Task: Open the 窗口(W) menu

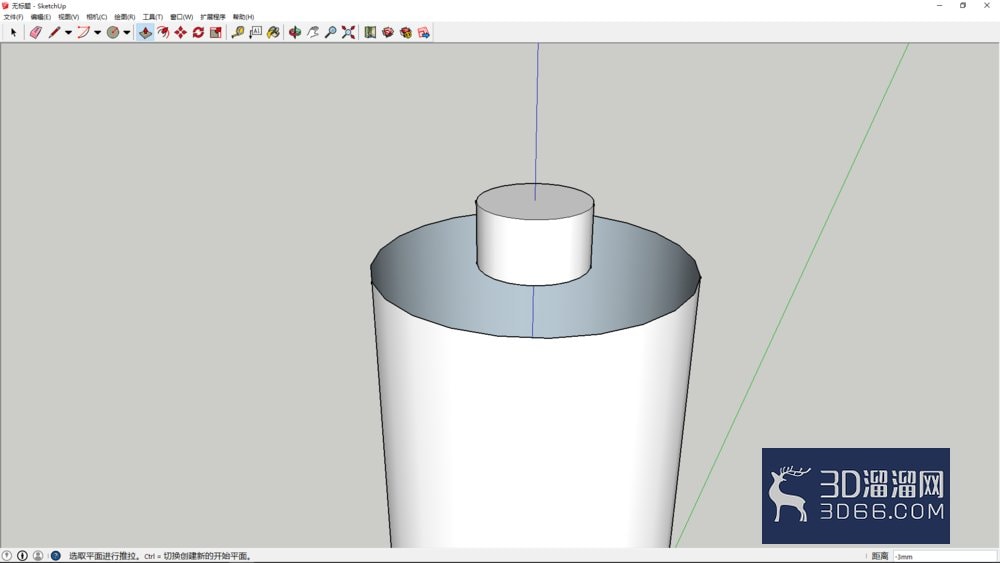Action: [x=182, y=17]
